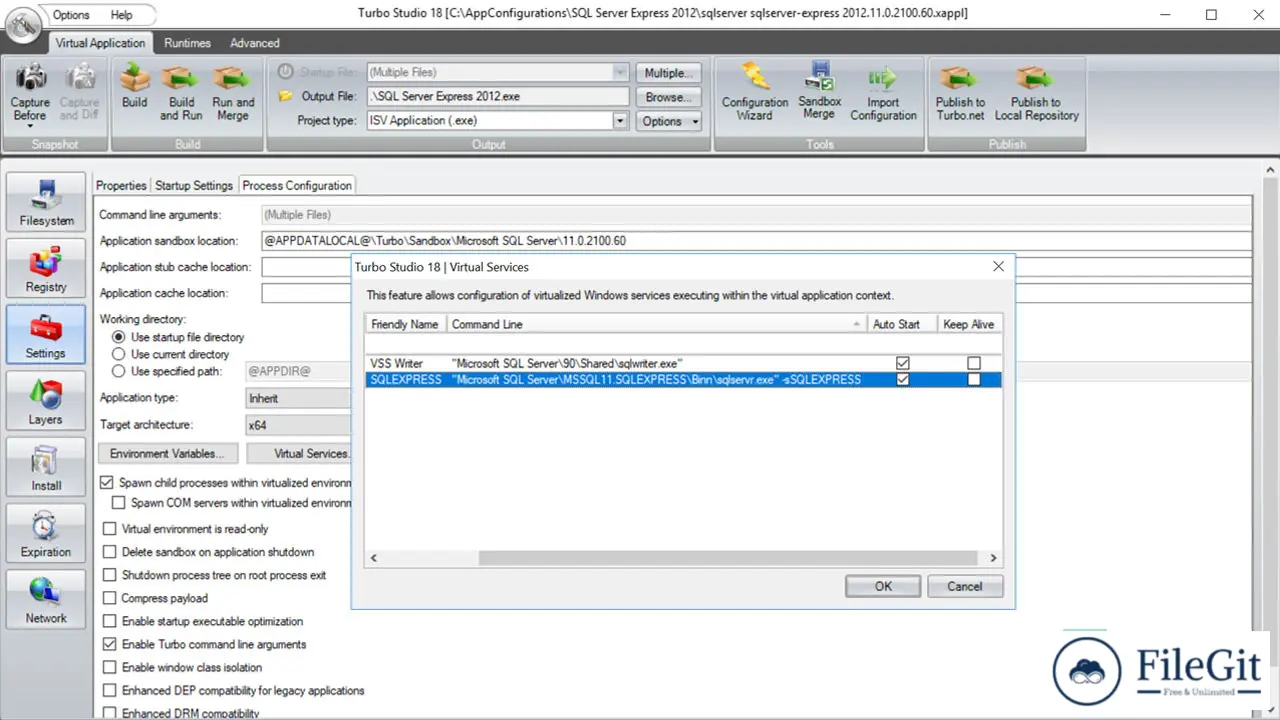
Task: Close the Virtual Services dialog
Action: pyautogui.click(x=997, y=266)
